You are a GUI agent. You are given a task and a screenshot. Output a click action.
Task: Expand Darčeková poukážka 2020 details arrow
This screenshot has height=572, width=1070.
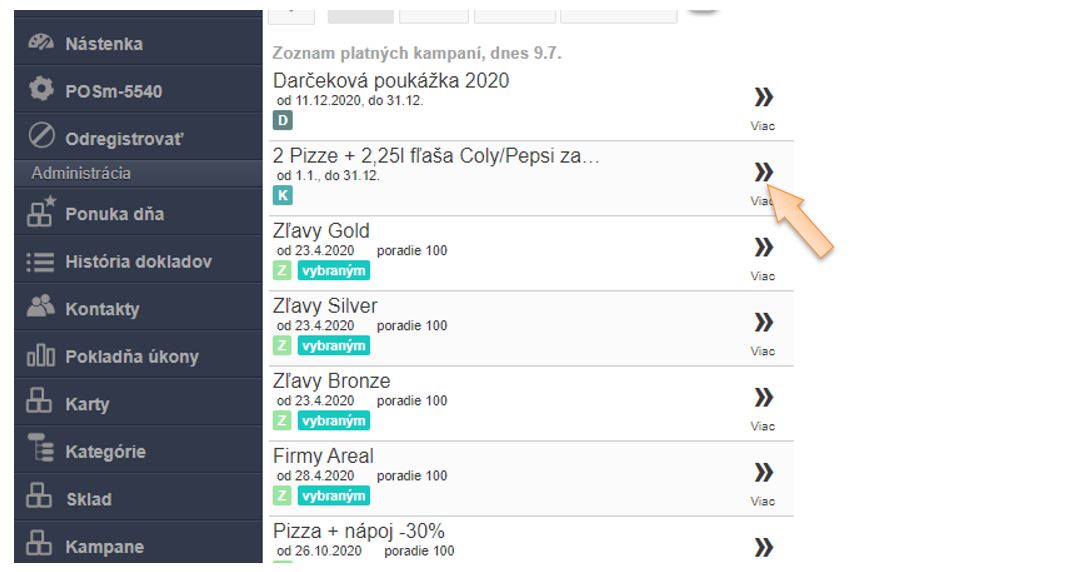(x=763, y=97)
